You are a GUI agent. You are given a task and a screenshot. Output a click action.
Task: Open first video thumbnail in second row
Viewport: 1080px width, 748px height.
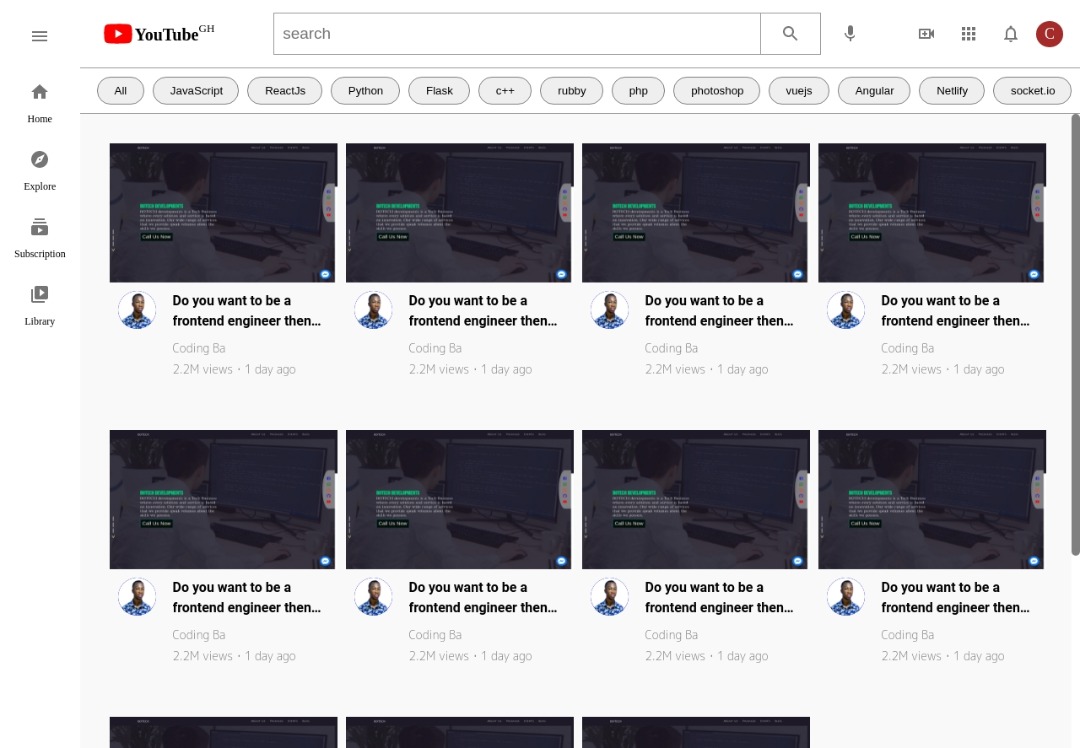pos(223,499)
